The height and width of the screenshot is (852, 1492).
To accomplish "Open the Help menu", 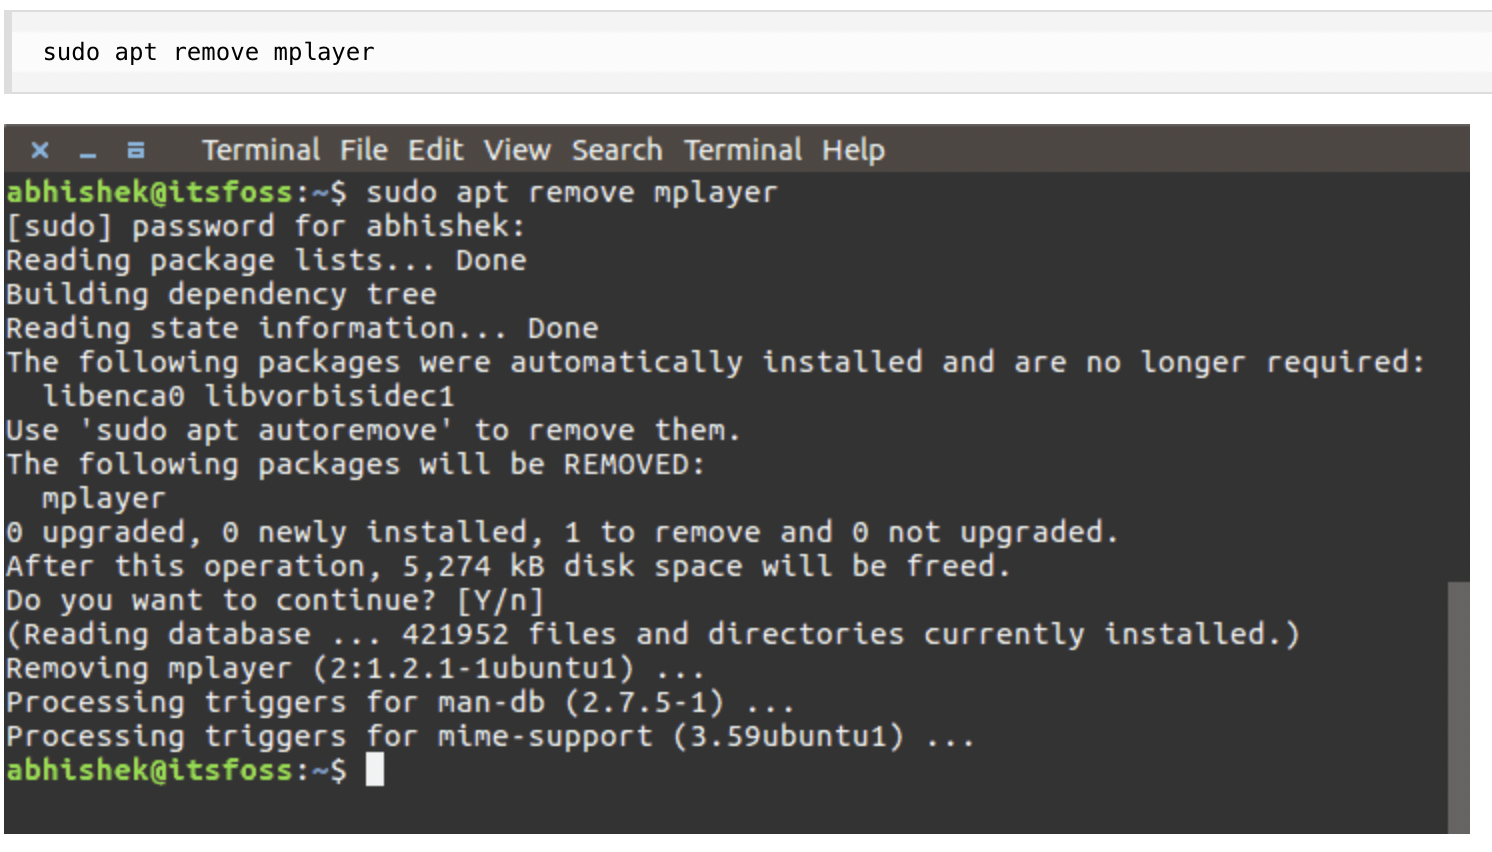I will [853, 151].
